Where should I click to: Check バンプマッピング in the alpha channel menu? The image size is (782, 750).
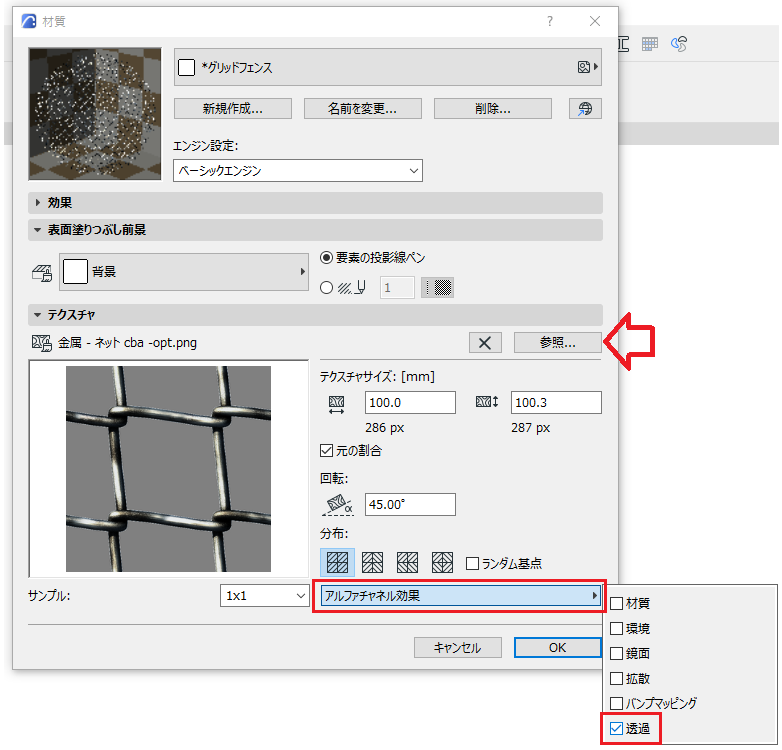[x=616, y=703]
